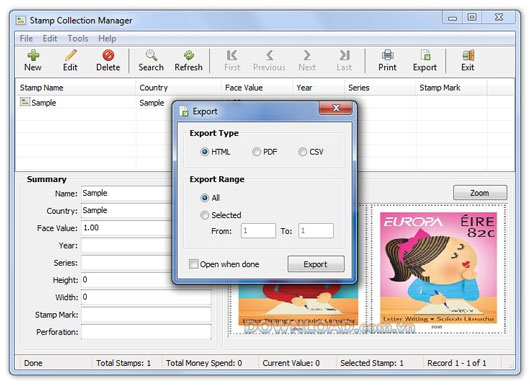This screenshot has width=530, height=385.
Task: Sort by Year column header
Action: pos(318,88)
